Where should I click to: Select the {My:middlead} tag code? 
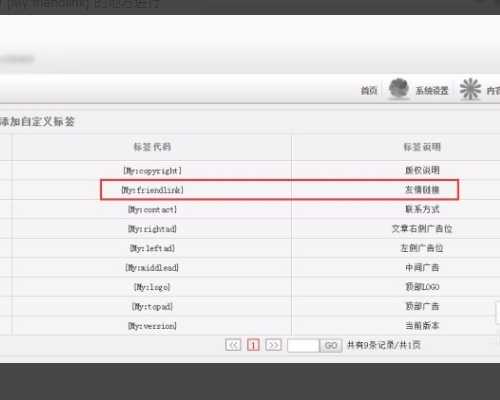[x=152, y=267]
